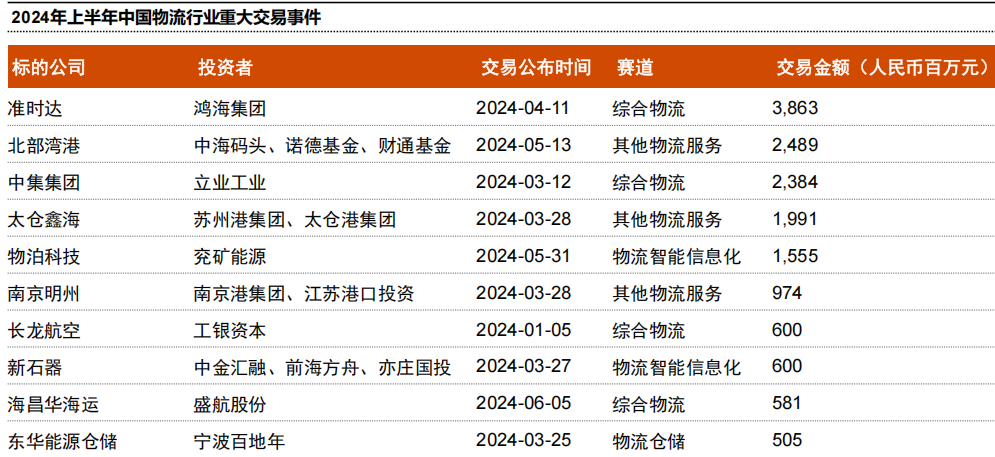The width and height of the screenshot is (995, 457).
Task: Click investors '中金汇融、前海方舟、亦庄国投'
Action: tap(322, 367)
